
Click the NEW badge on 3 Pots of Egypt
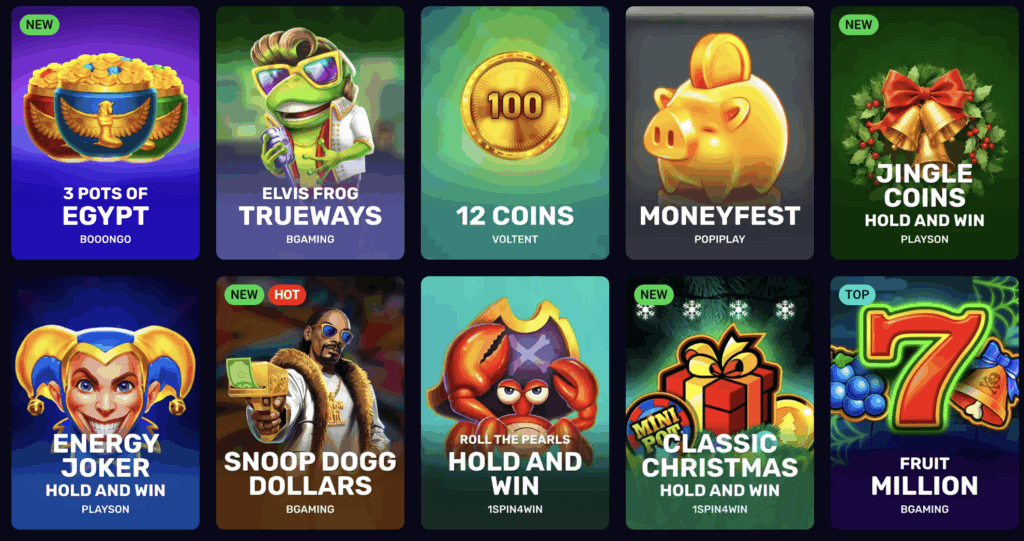(39, 25)
